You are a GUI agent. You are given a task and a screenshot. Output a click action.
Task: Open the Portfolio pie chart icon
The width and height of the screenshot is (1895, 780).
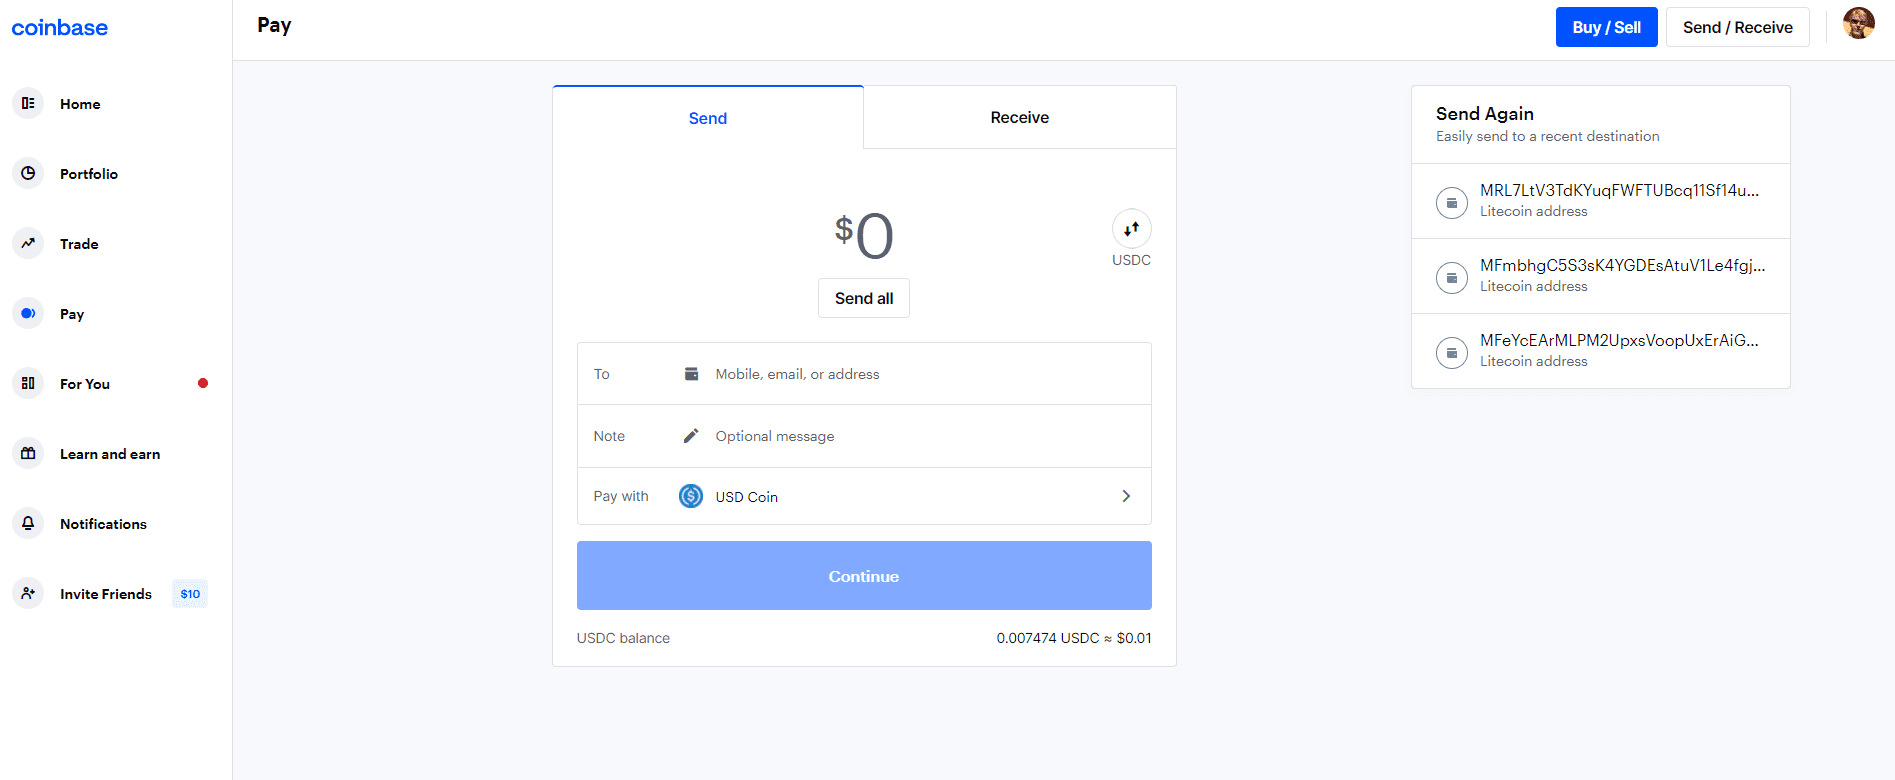28,173
